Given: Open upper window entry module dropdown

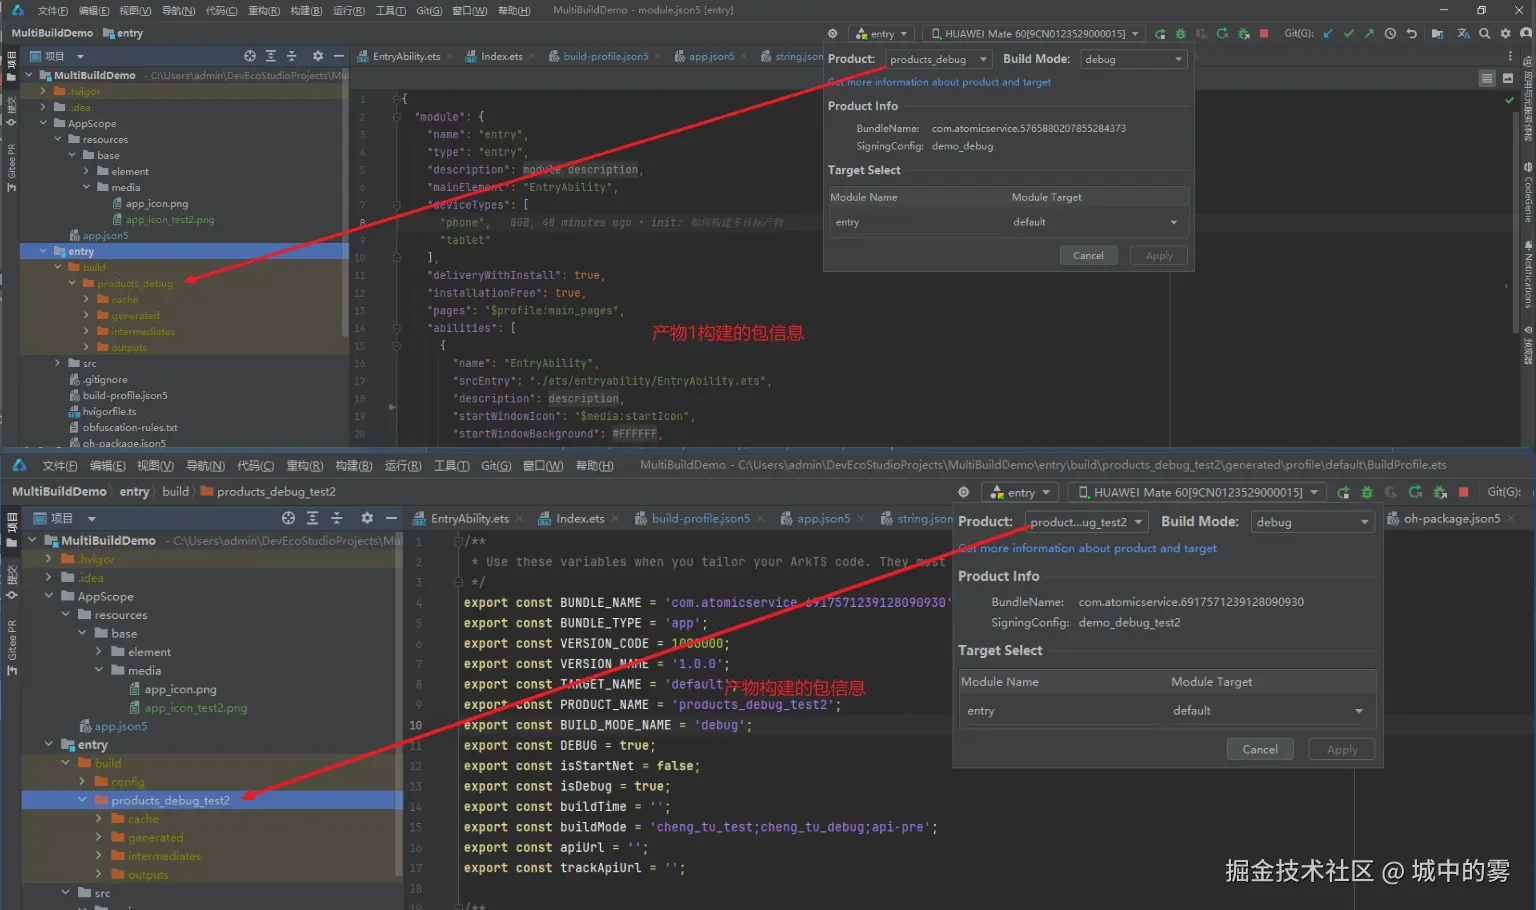Looking at the screenshot, I should tap(881, 33).
